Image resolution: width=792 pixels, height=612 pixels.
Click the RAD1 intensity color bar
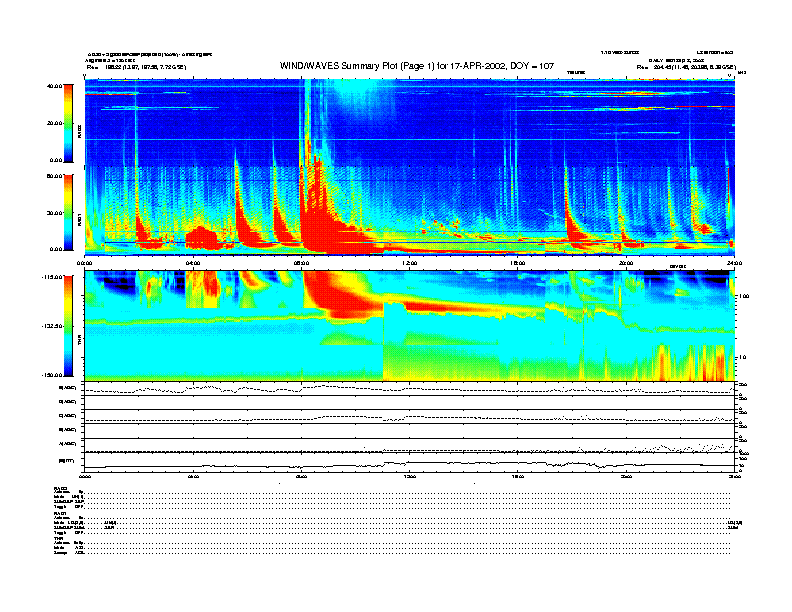(68, 212)
